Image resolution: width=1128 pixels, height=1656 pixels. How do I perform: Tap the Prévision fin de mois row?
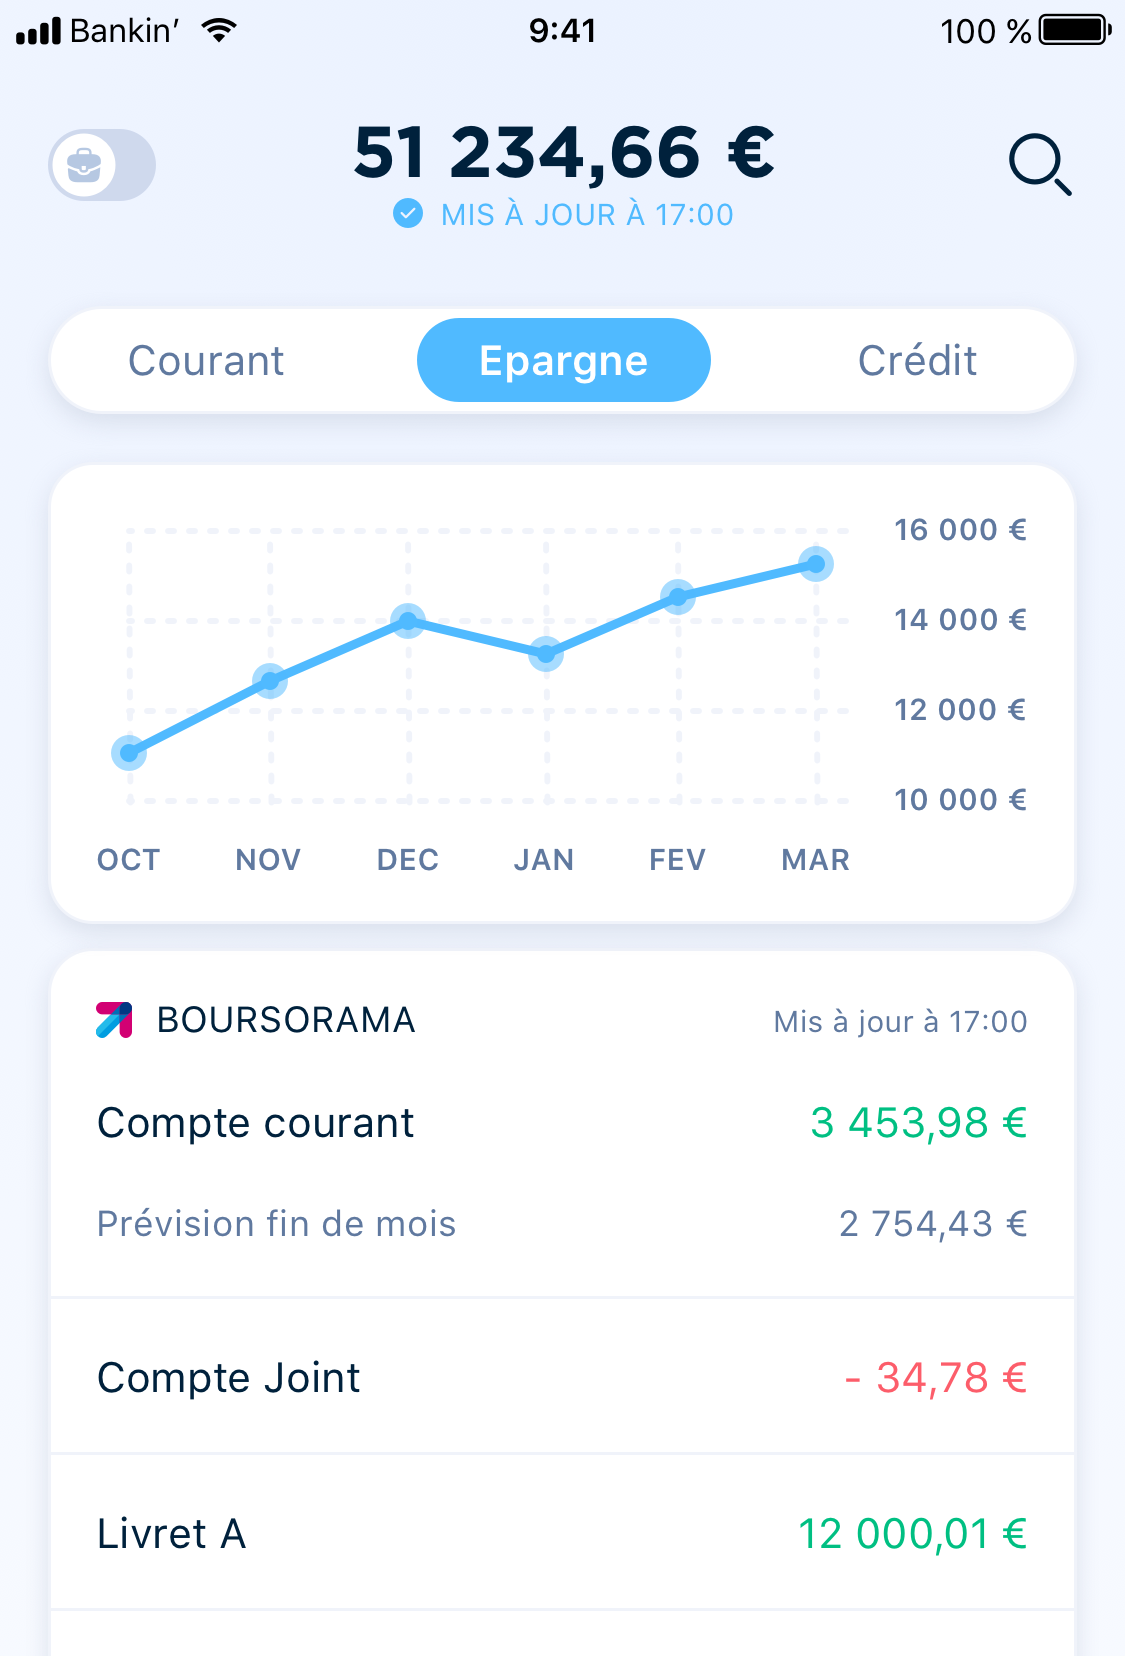[x=563, y=1224]
